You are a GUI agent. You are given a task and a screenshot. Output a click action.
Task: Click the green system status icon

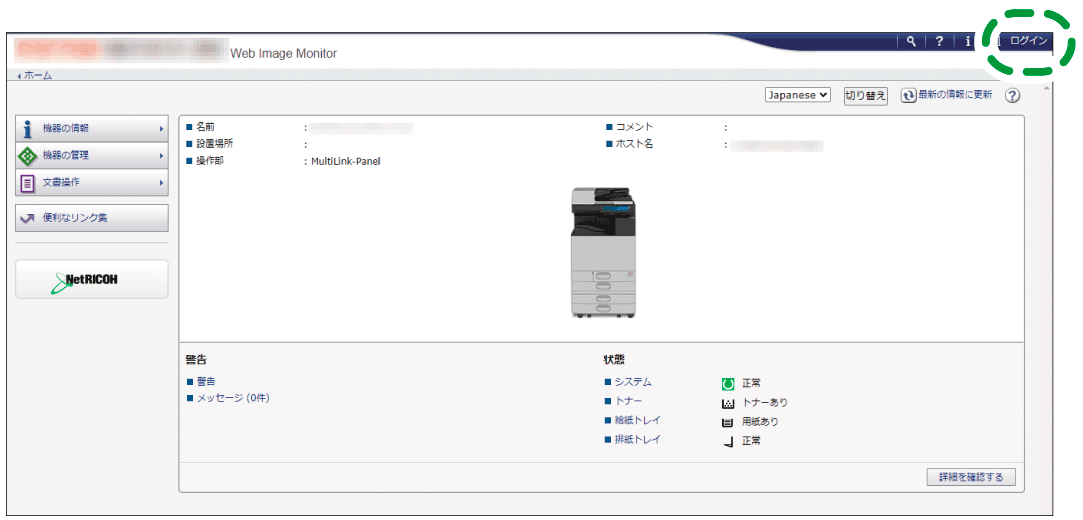pyautogui.click(x=728, y=383)
